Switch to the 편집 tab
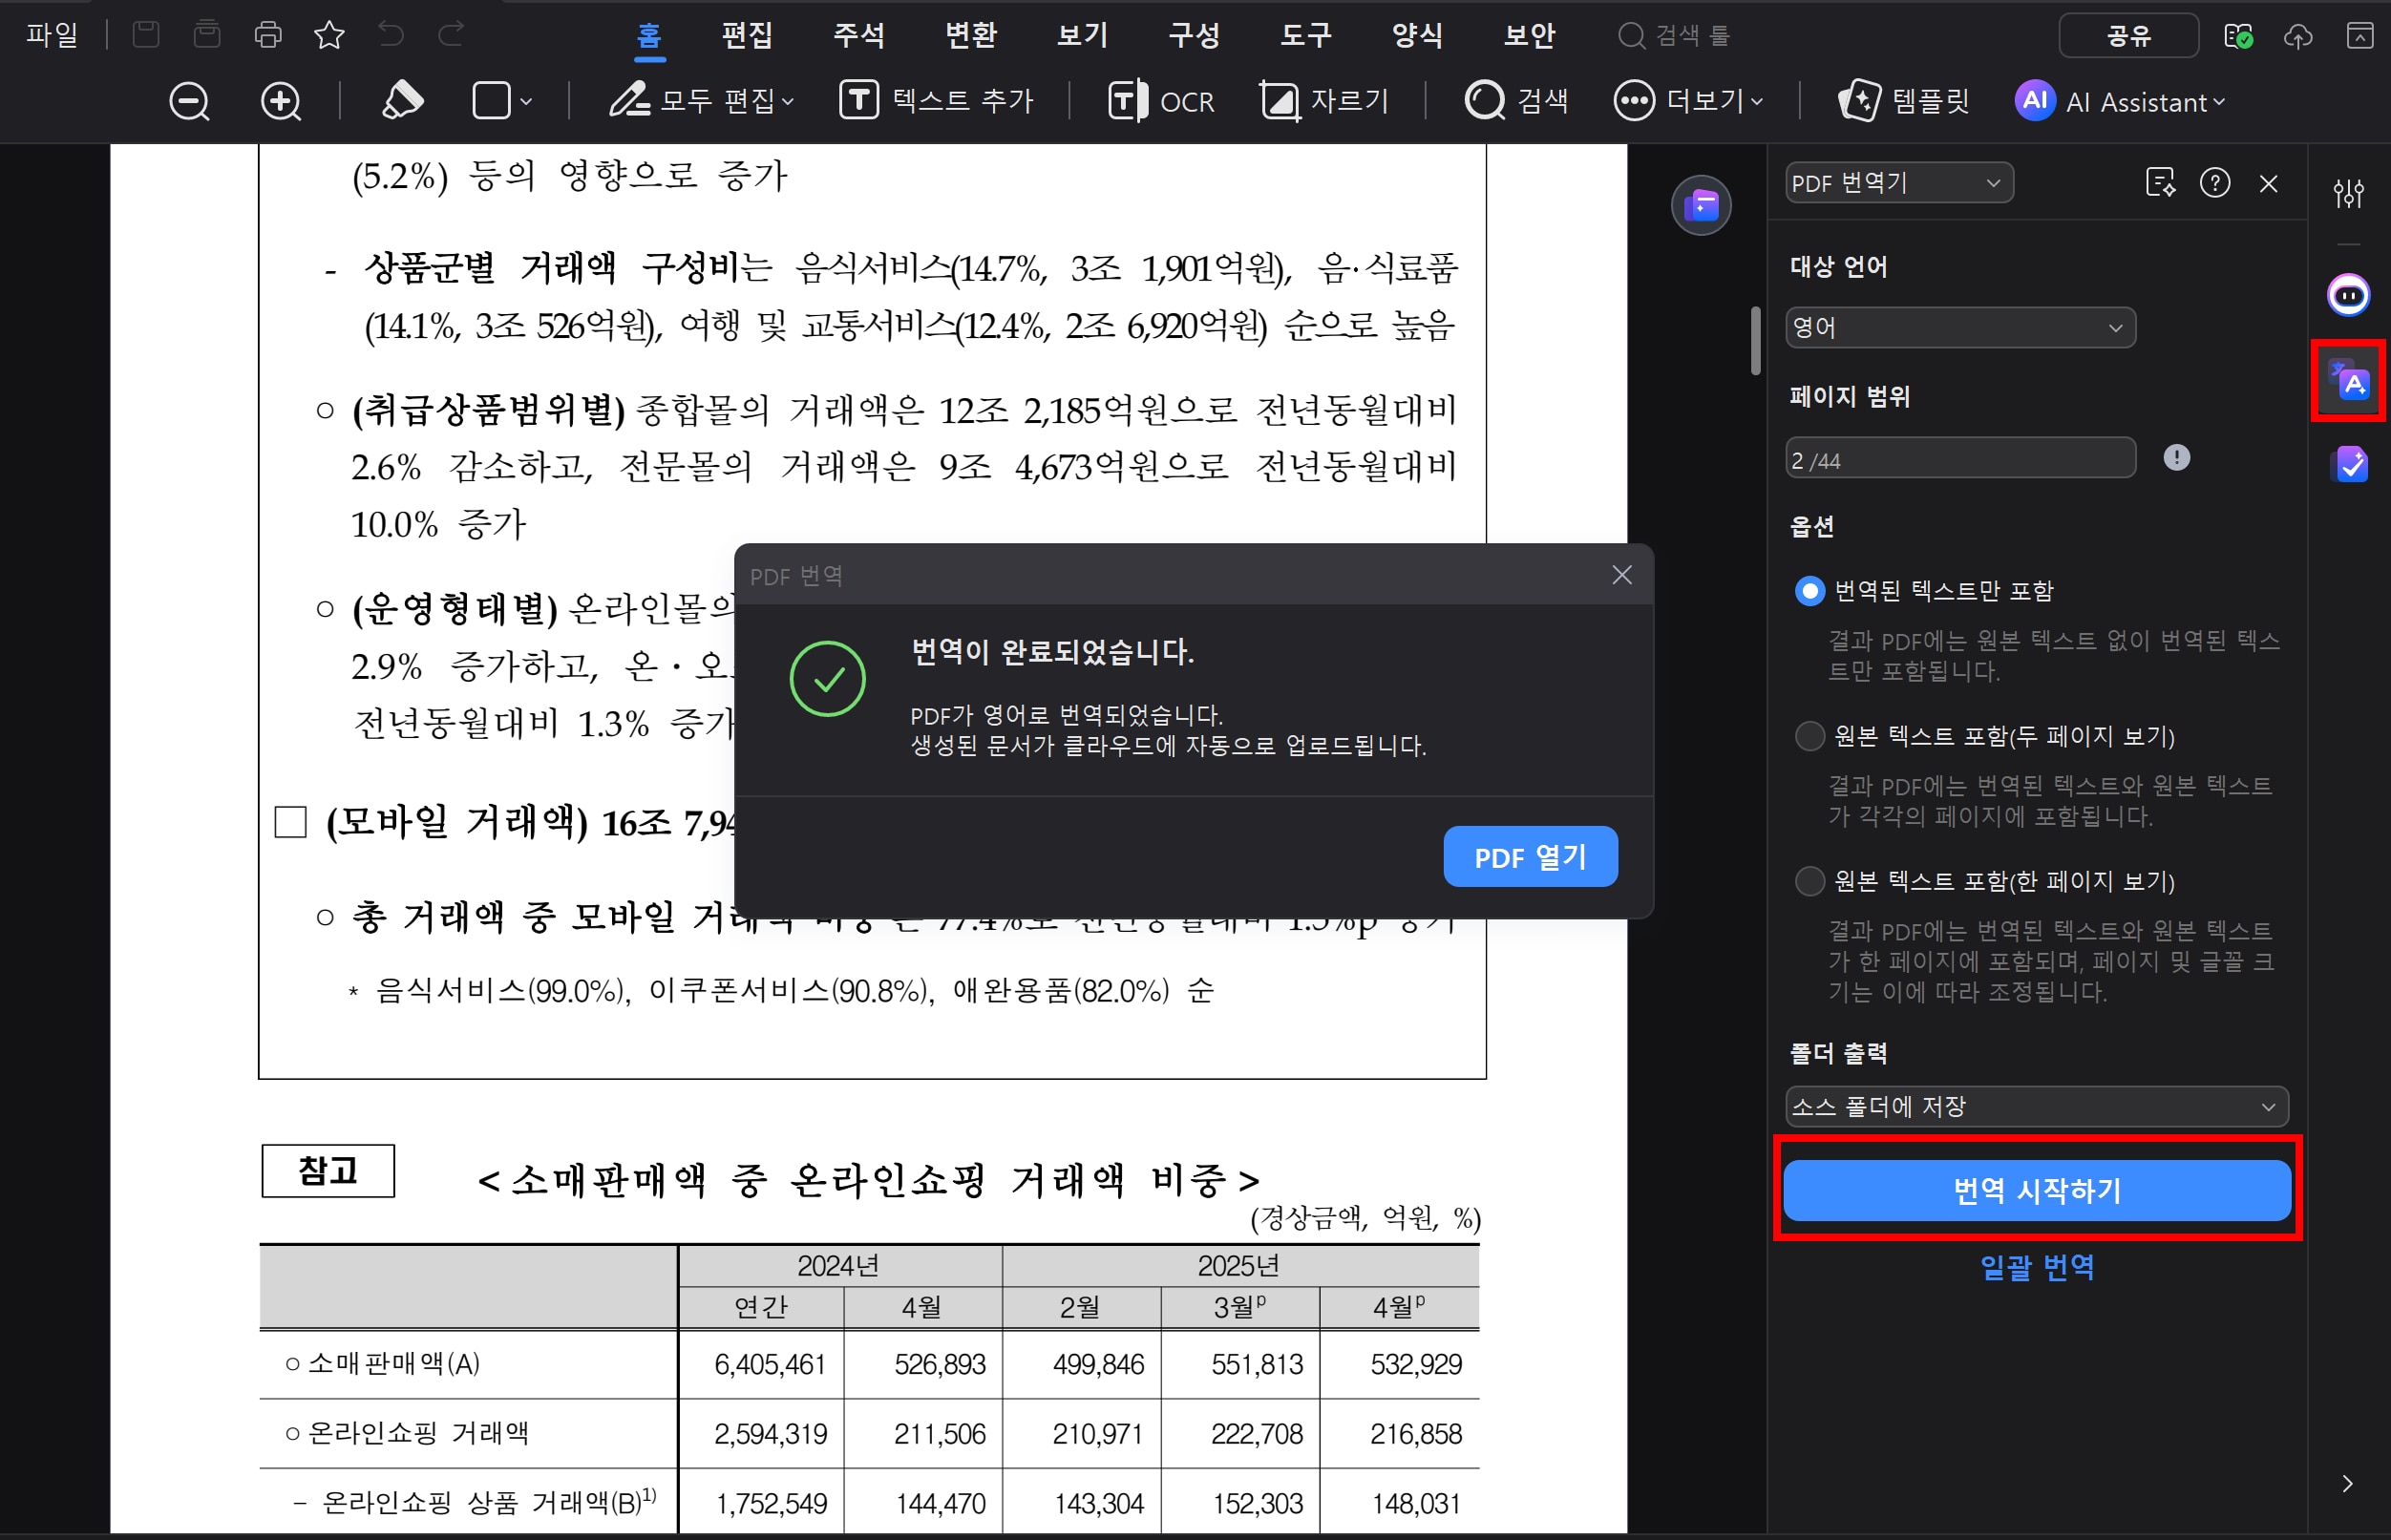The image size is (2391, 1540). tap(747, 35)
